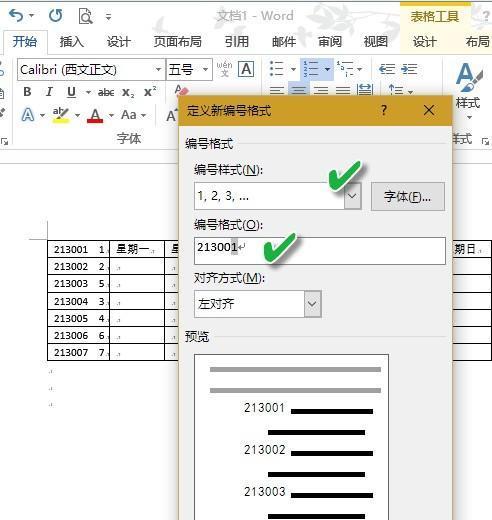Viewport: 492px width, 520px height.
Task: Open the 五号 font size dropdown
Action: (206, 69)
